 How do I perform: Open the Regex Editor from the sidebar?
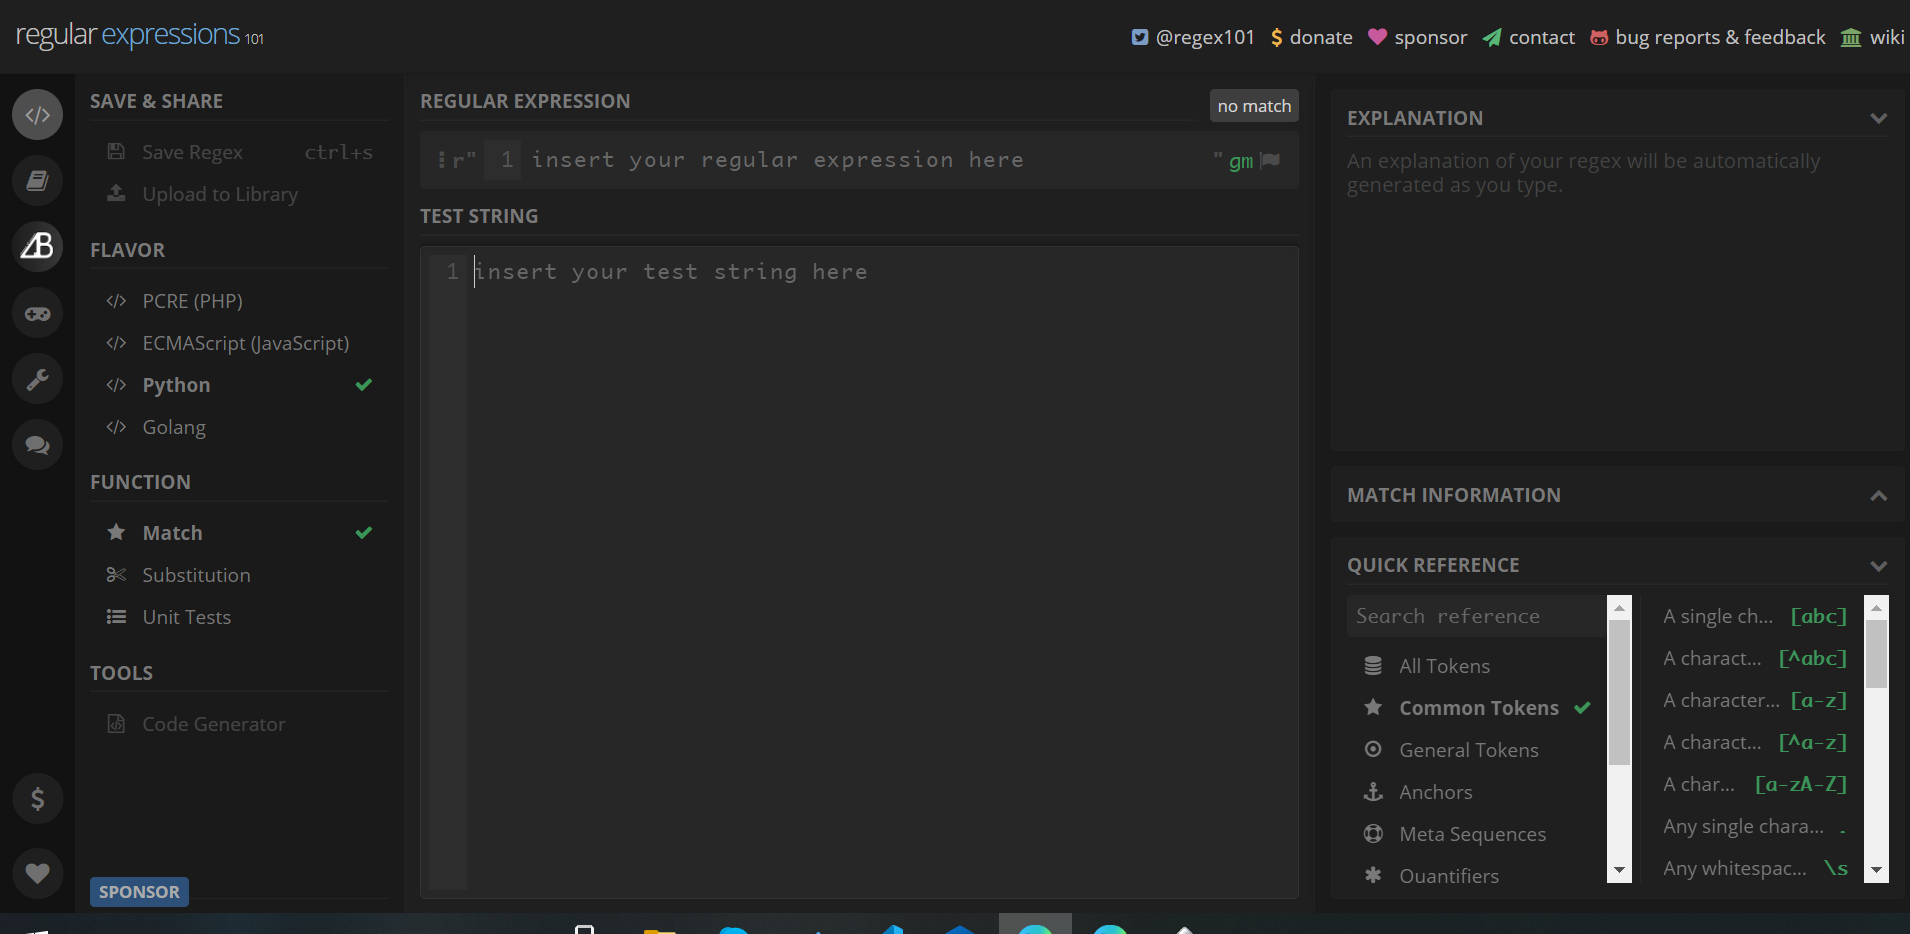37,114
